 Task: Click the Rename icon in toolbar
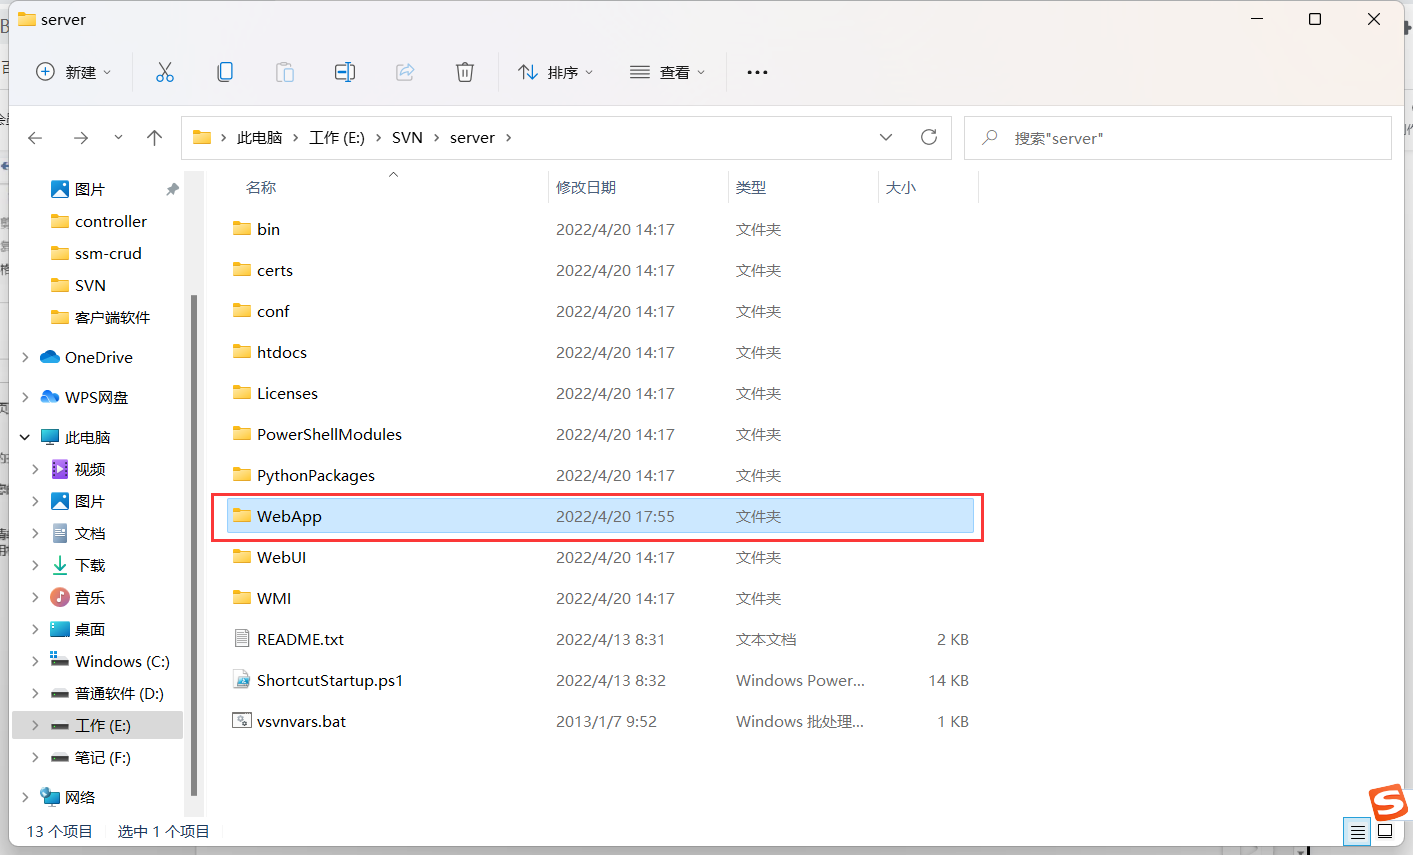(x=345, y=72)
